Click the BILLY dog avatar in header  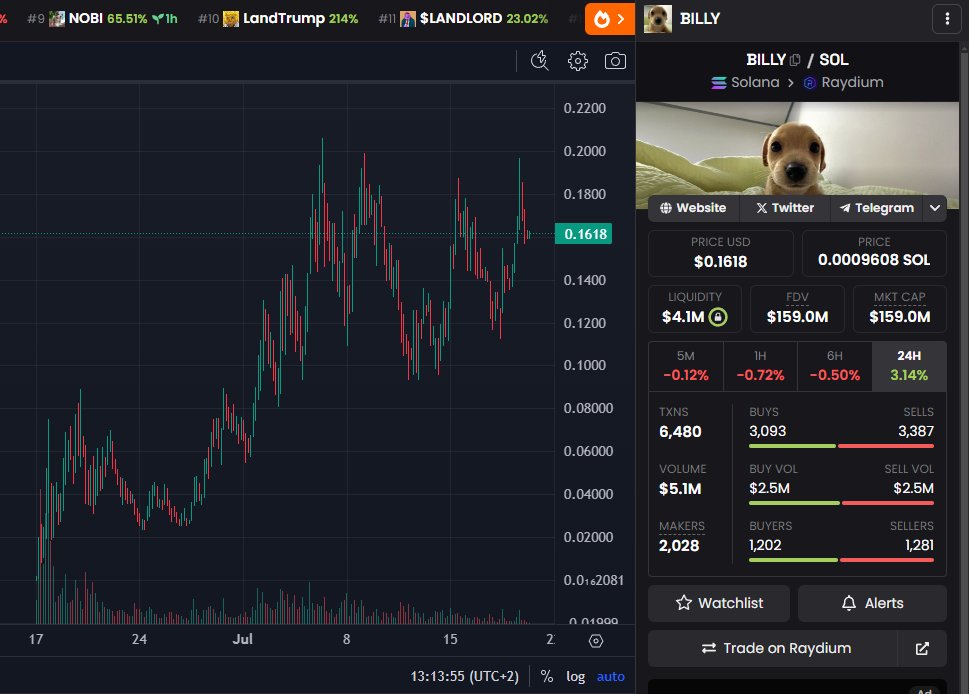pyautogui.click(x=658, y=19)
